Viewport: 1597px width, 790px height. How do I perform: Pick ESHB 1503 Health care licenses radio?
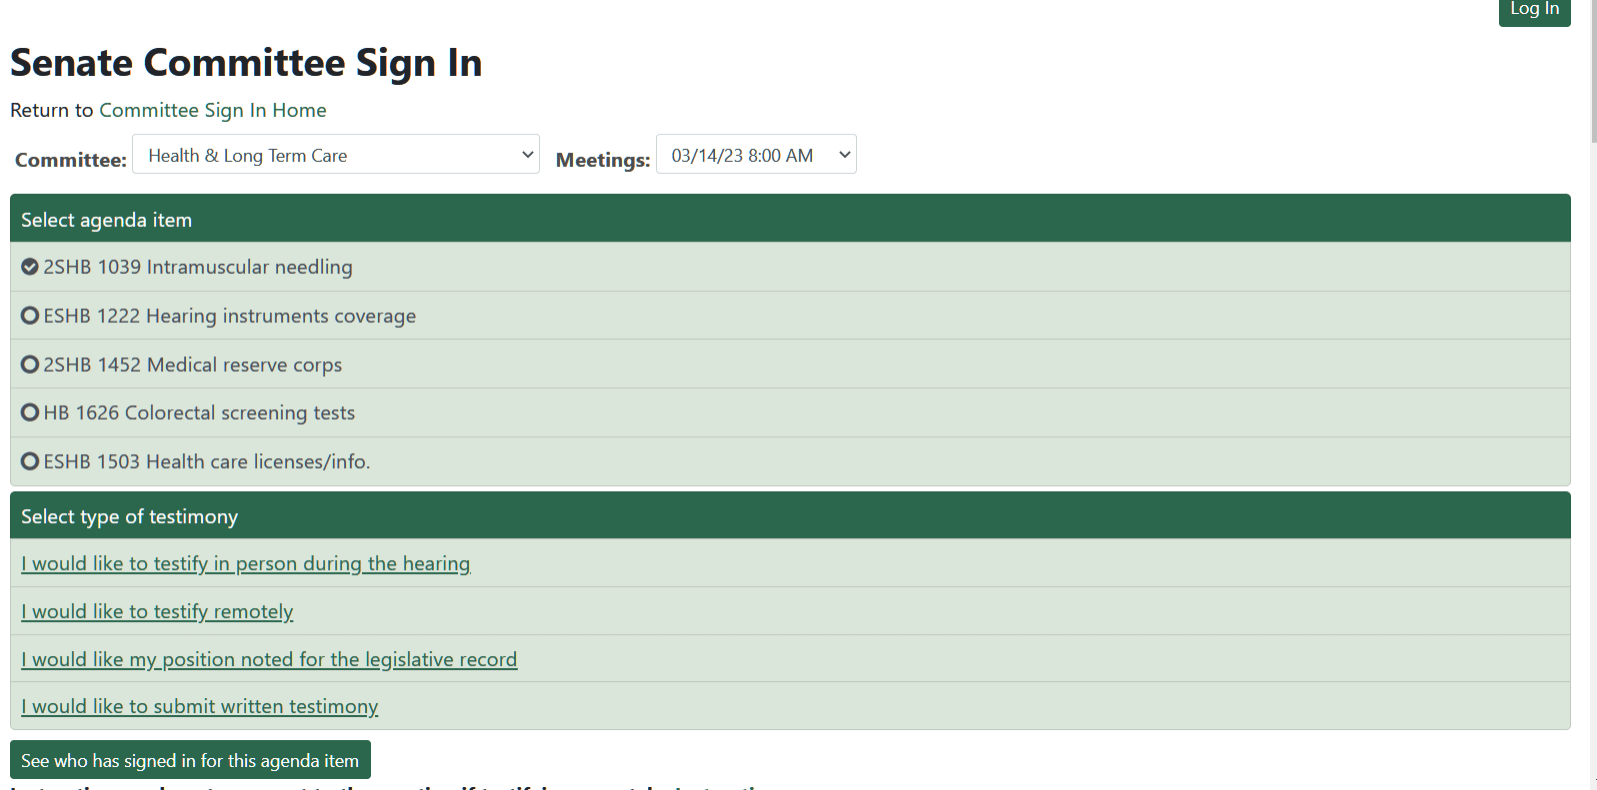point(30,461)
